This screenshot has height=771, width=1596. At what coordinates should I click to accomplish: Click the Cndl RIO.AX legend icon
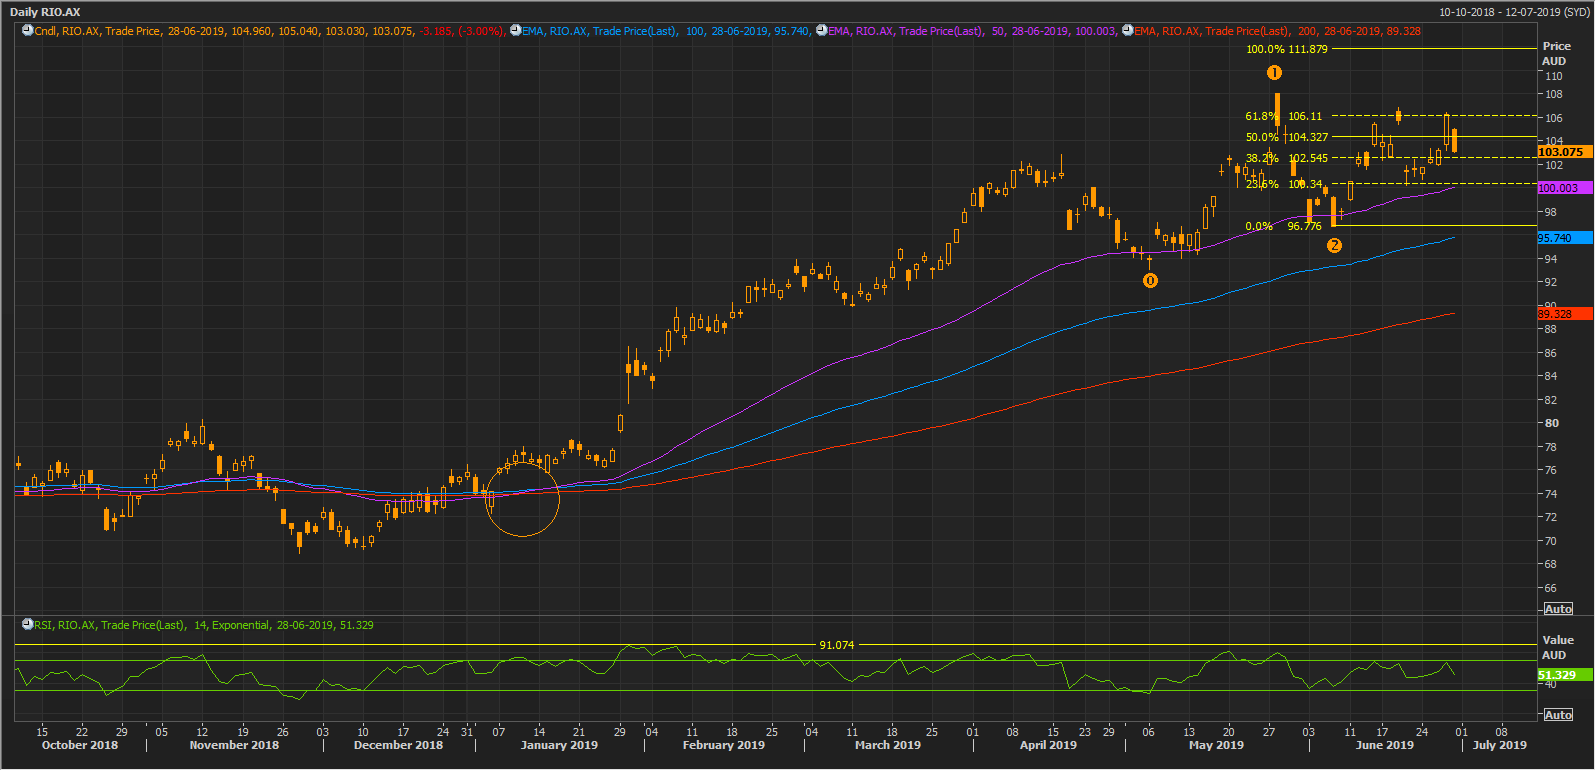tap(28, 31)
